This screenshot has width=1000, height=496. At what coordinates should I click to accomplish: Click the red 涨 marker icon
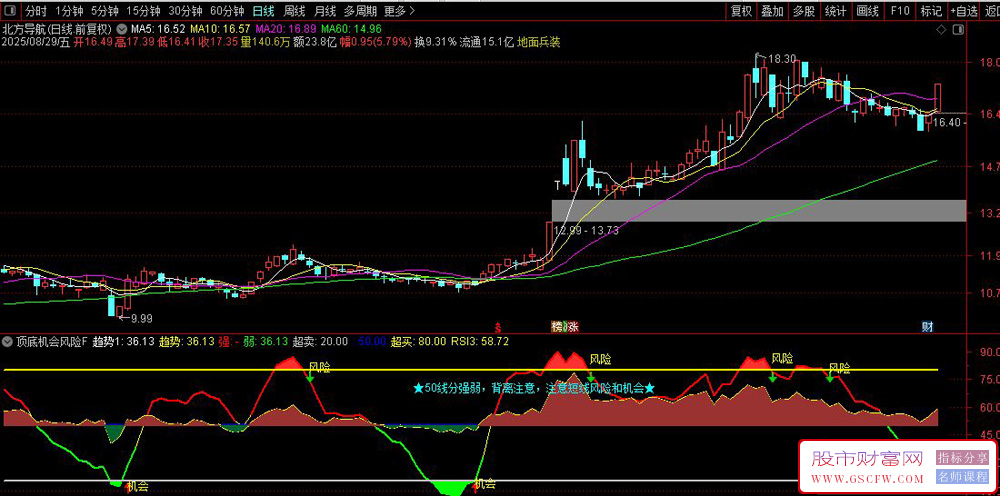click(573, 326)
